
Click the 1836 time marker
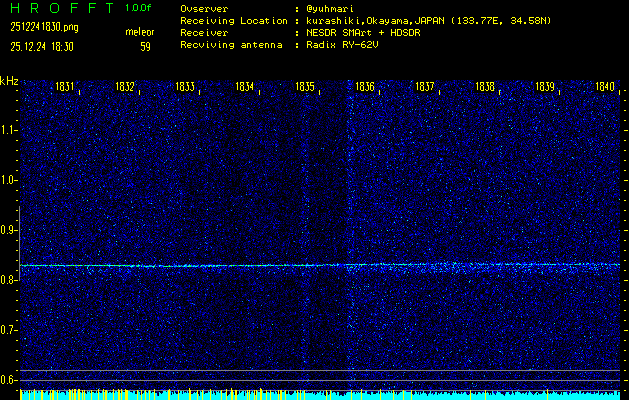pos(365,88)
